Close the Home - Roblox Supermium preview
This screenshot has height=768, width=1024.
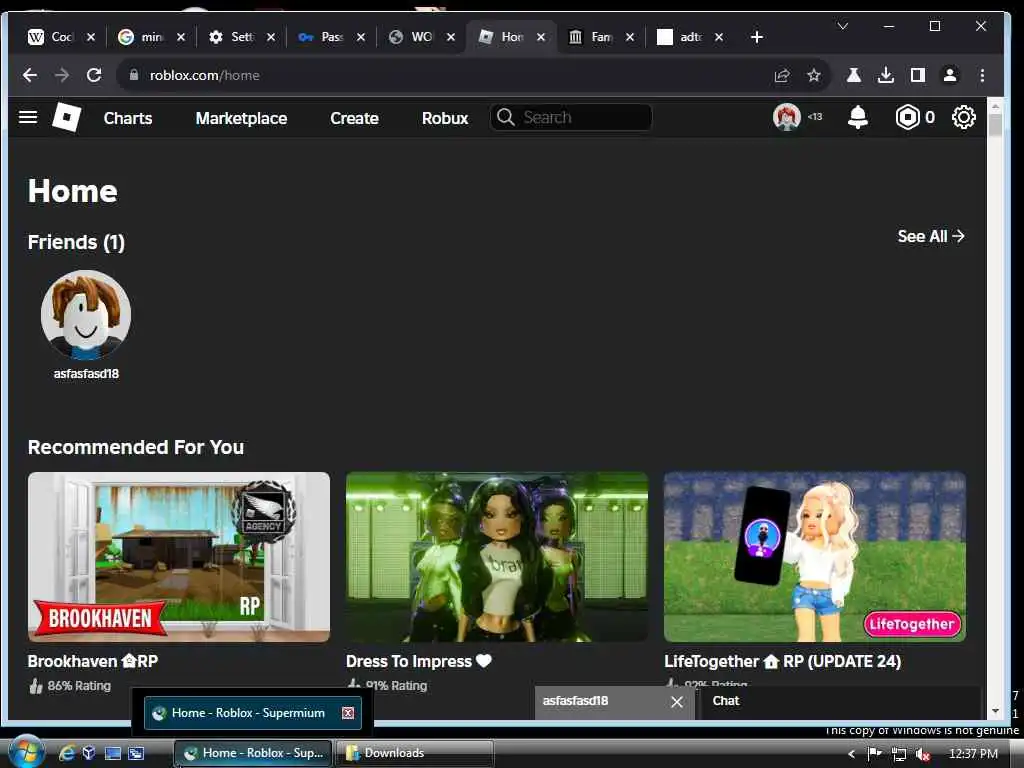tap(348, 713)
